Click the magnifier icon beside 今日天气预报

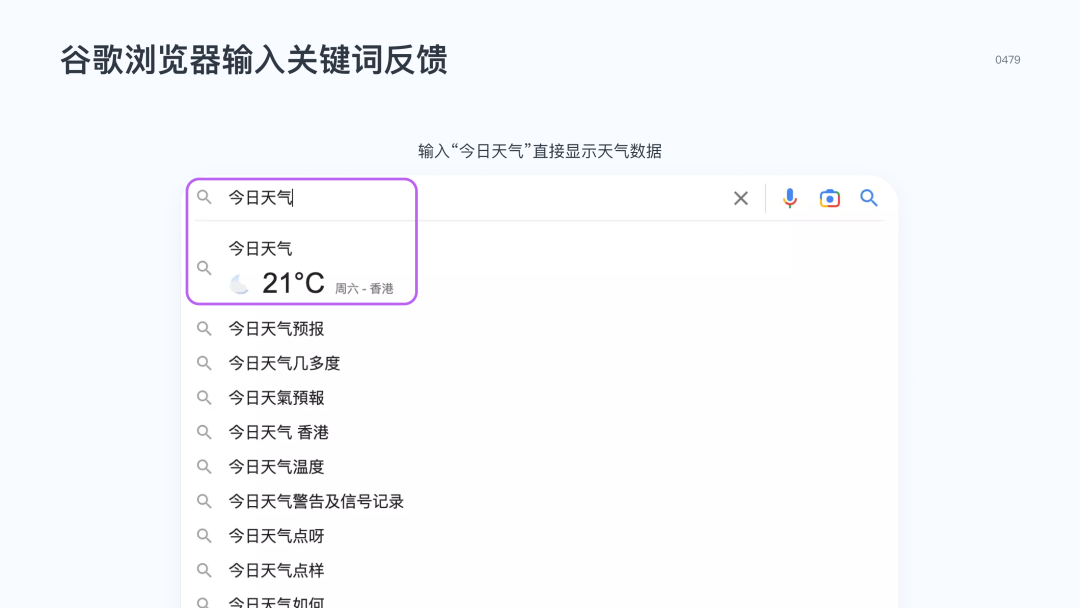pyautogui.click(x=204, y=328)
